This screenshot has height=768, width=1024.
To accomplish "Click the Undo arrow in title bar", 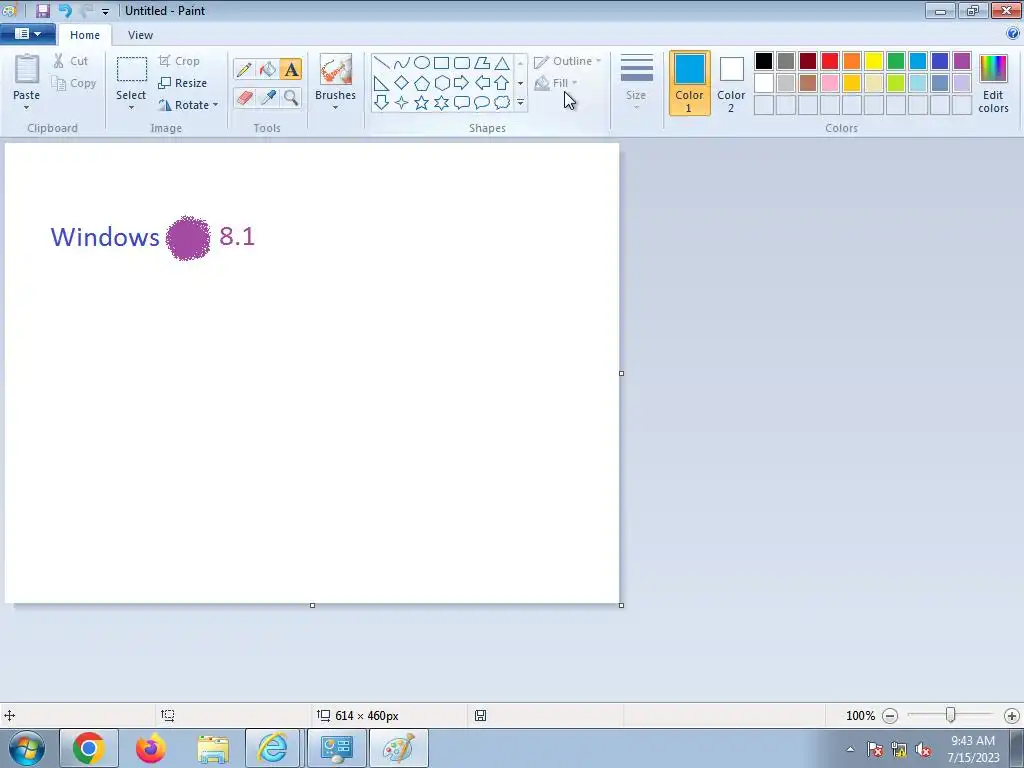I will tap(65, 11).
